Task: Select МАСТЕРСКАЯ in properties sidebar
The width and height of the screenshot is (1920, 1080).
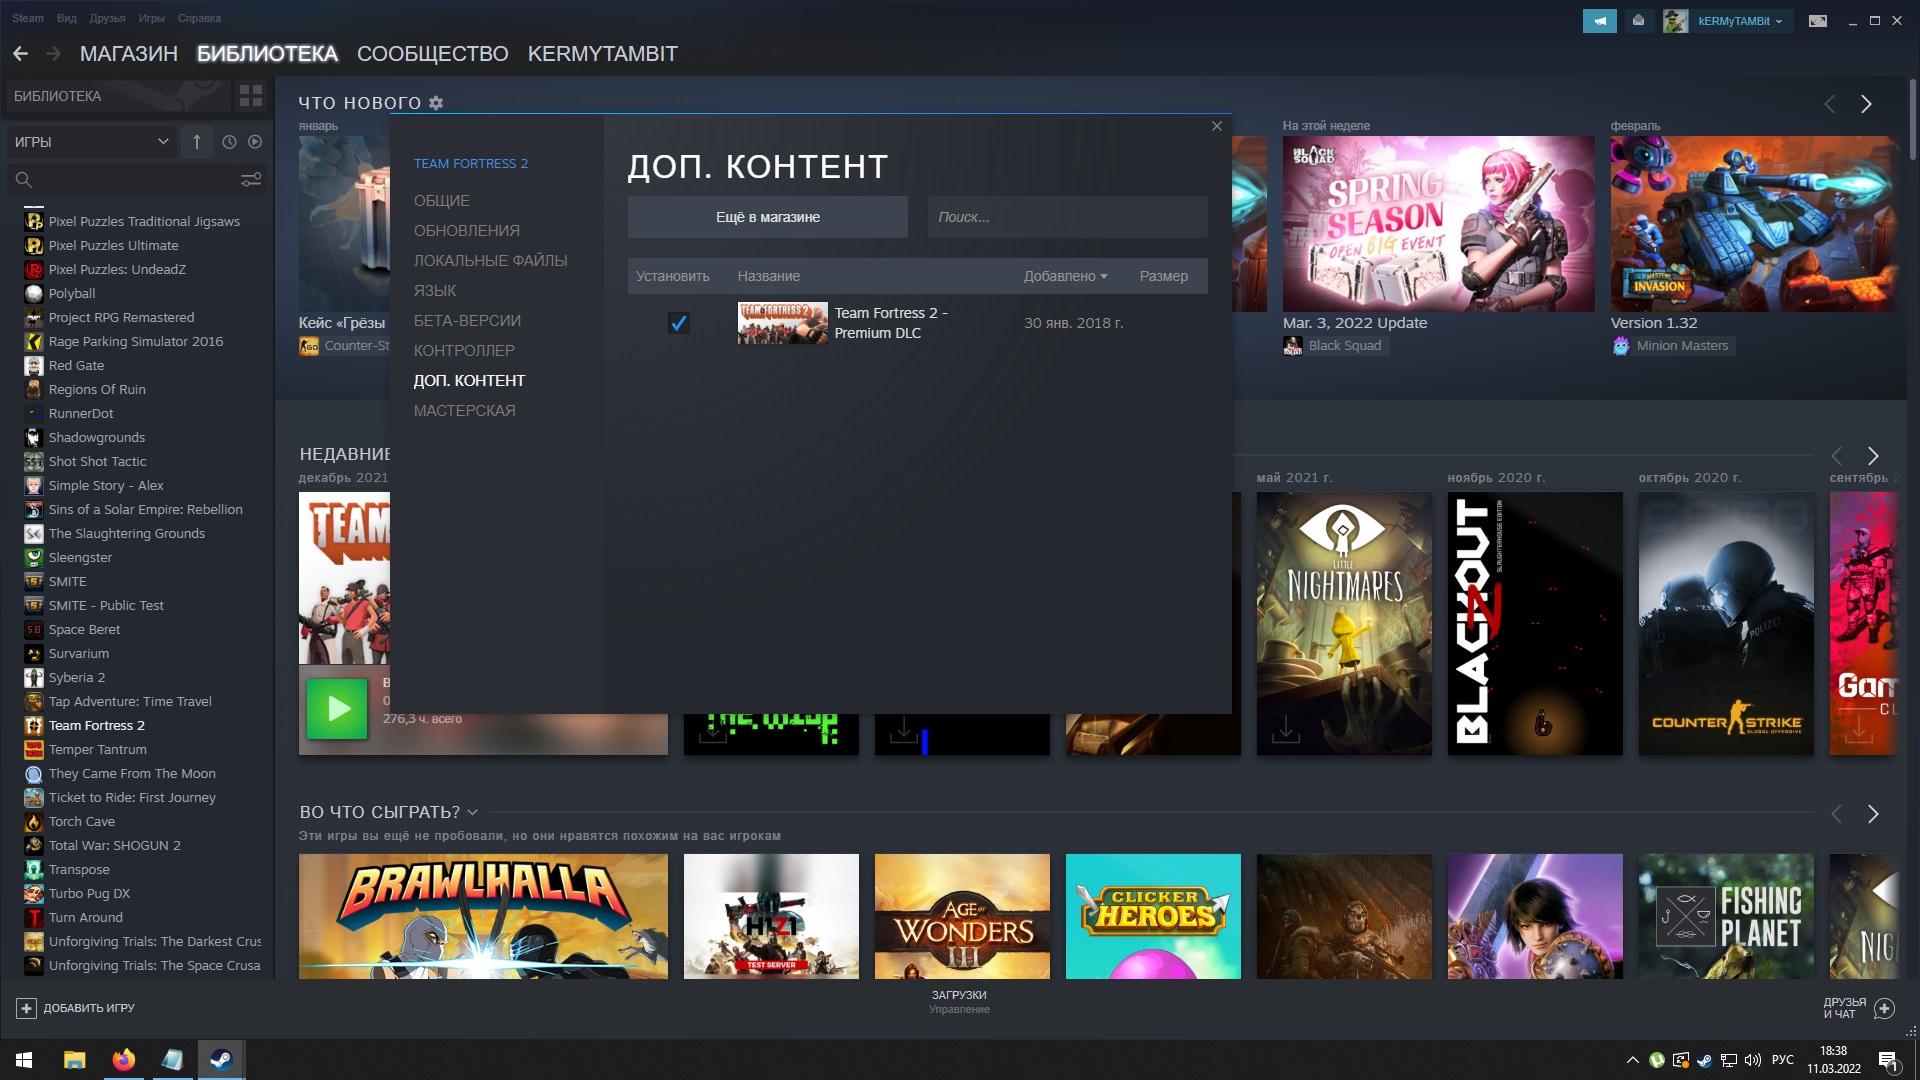Action: click(465, 411)
